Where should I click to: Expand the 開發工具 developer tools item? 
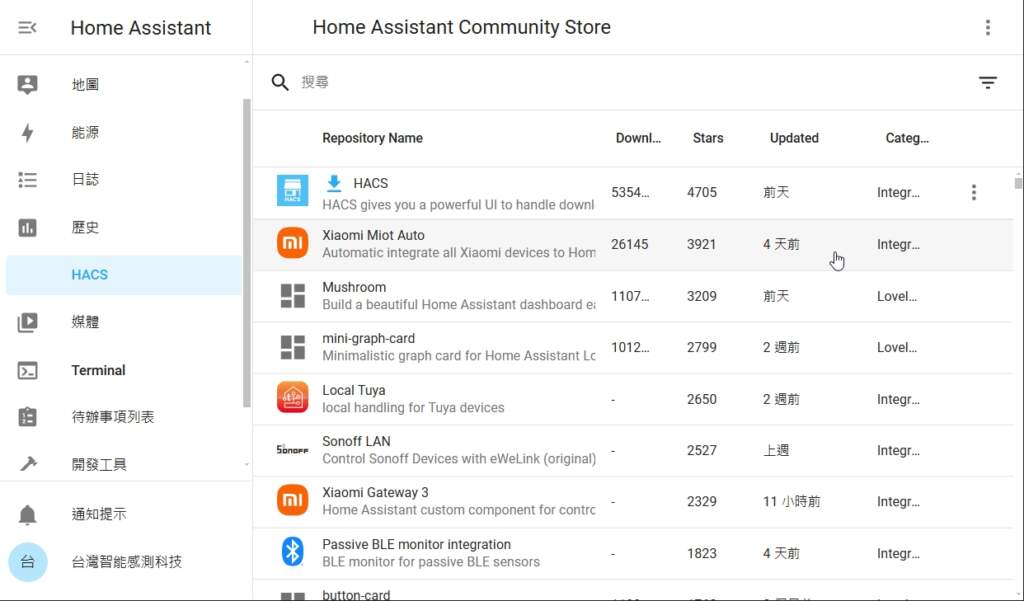[98, 464]
